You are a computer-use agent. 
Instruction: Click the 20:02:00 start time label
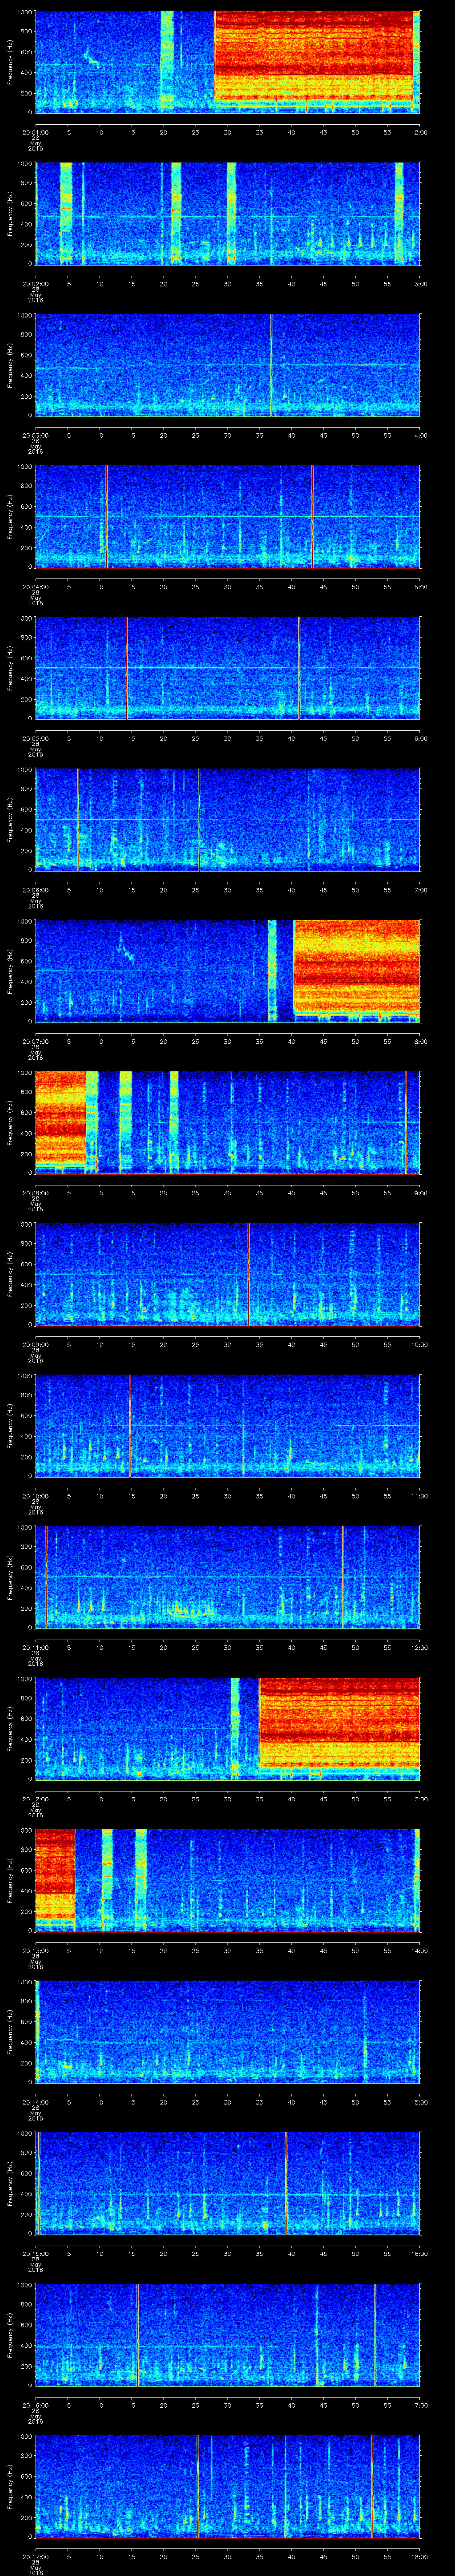35,284
